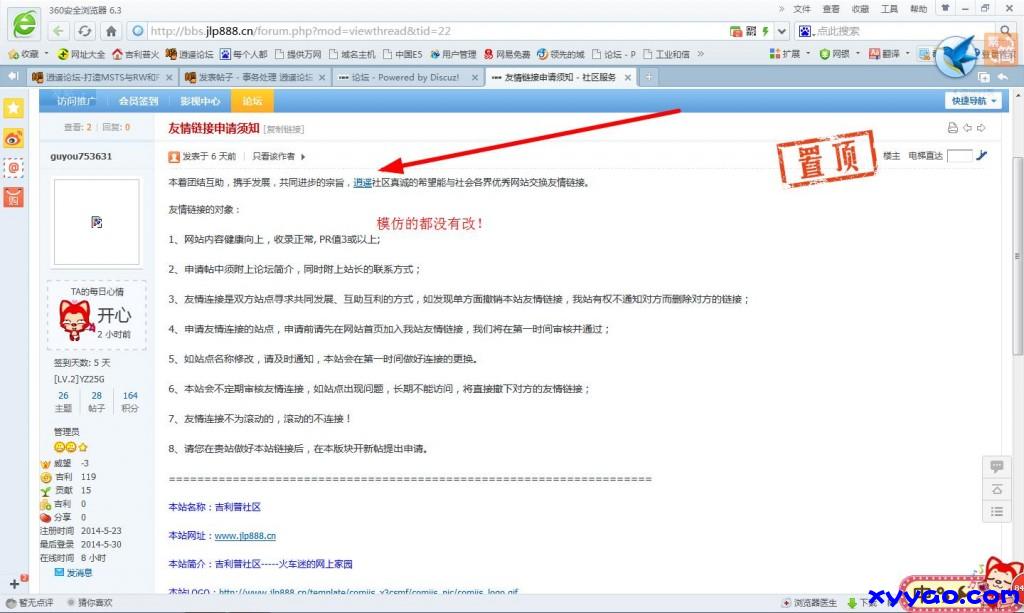Open the Weibo icon in the left sidebar
This screenshot has height=613, width=1024.
(14, 139)
